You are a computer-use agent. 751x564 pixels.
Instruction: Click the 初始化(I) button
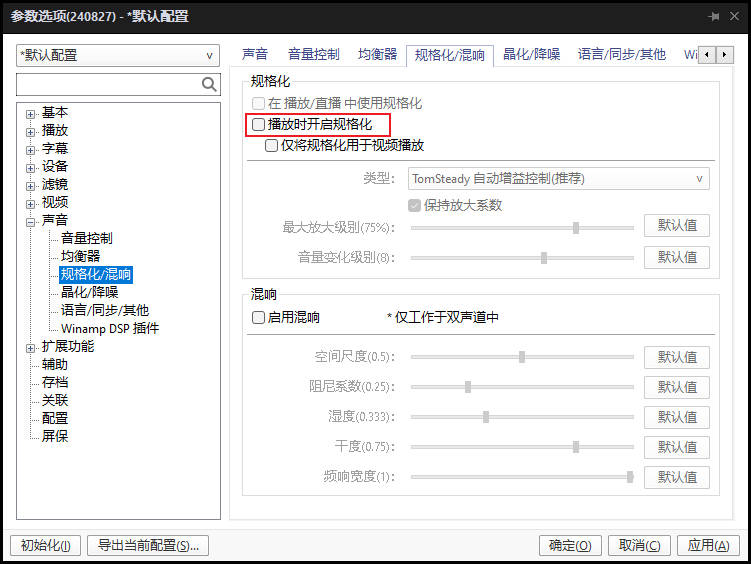click(x=46, y=545)
